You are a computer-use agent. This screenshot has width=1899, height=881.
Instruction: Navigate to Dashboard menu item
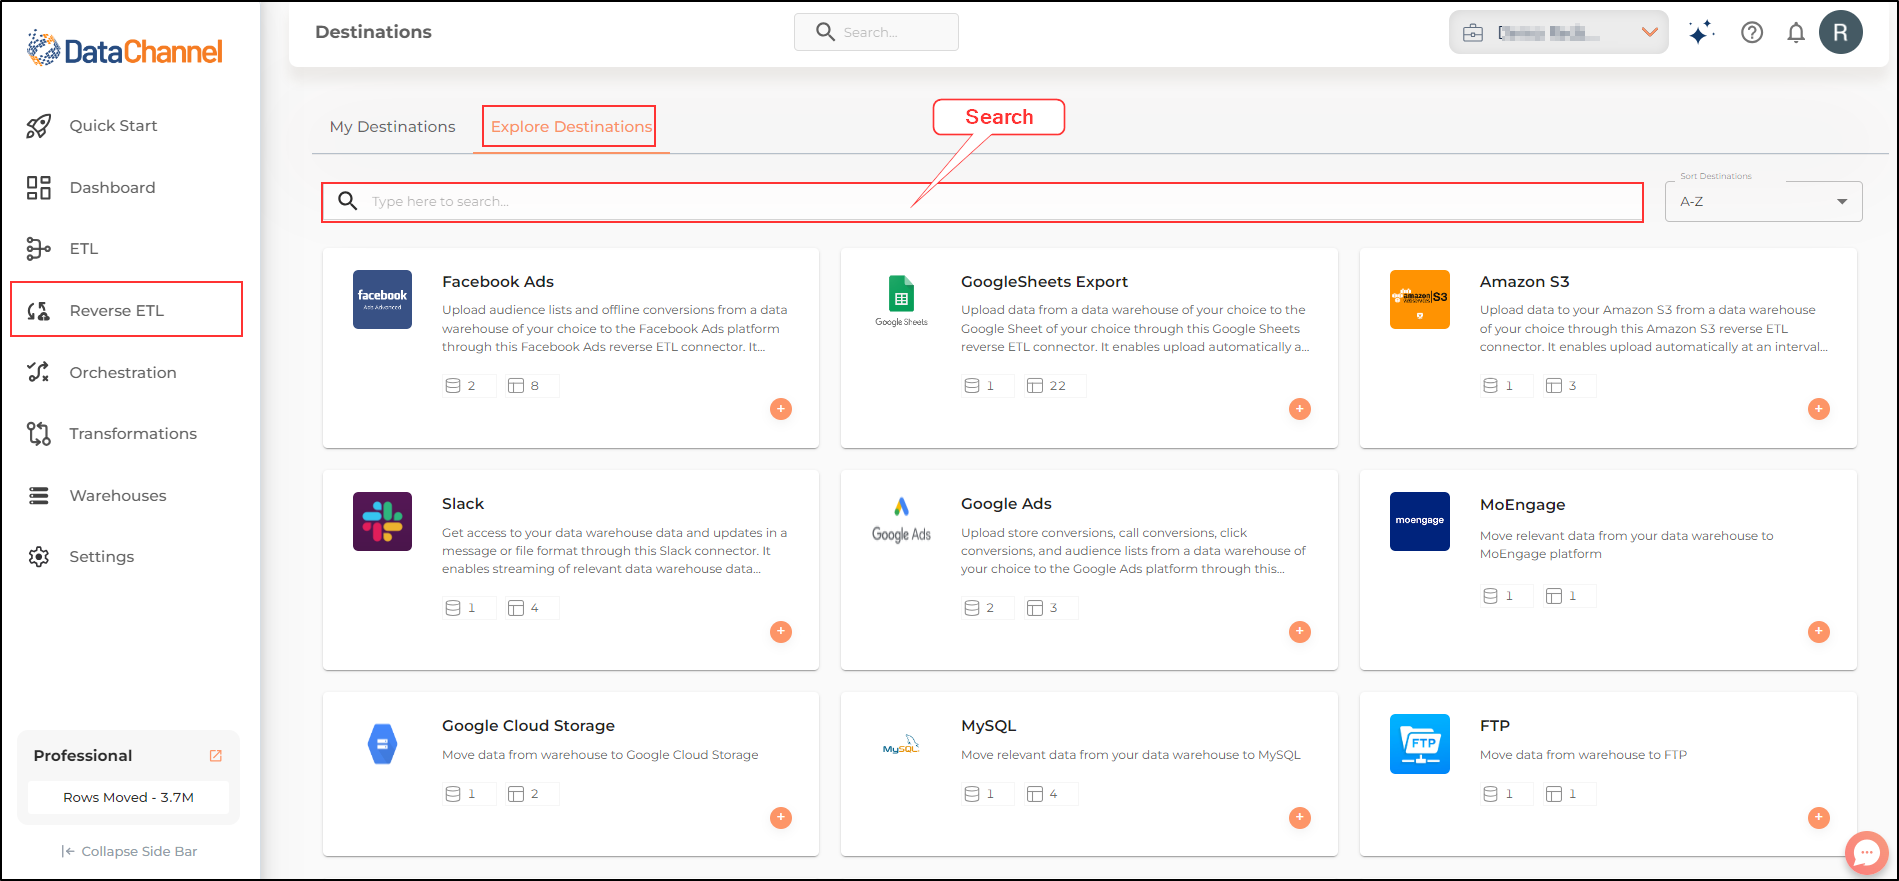(112, 188)
